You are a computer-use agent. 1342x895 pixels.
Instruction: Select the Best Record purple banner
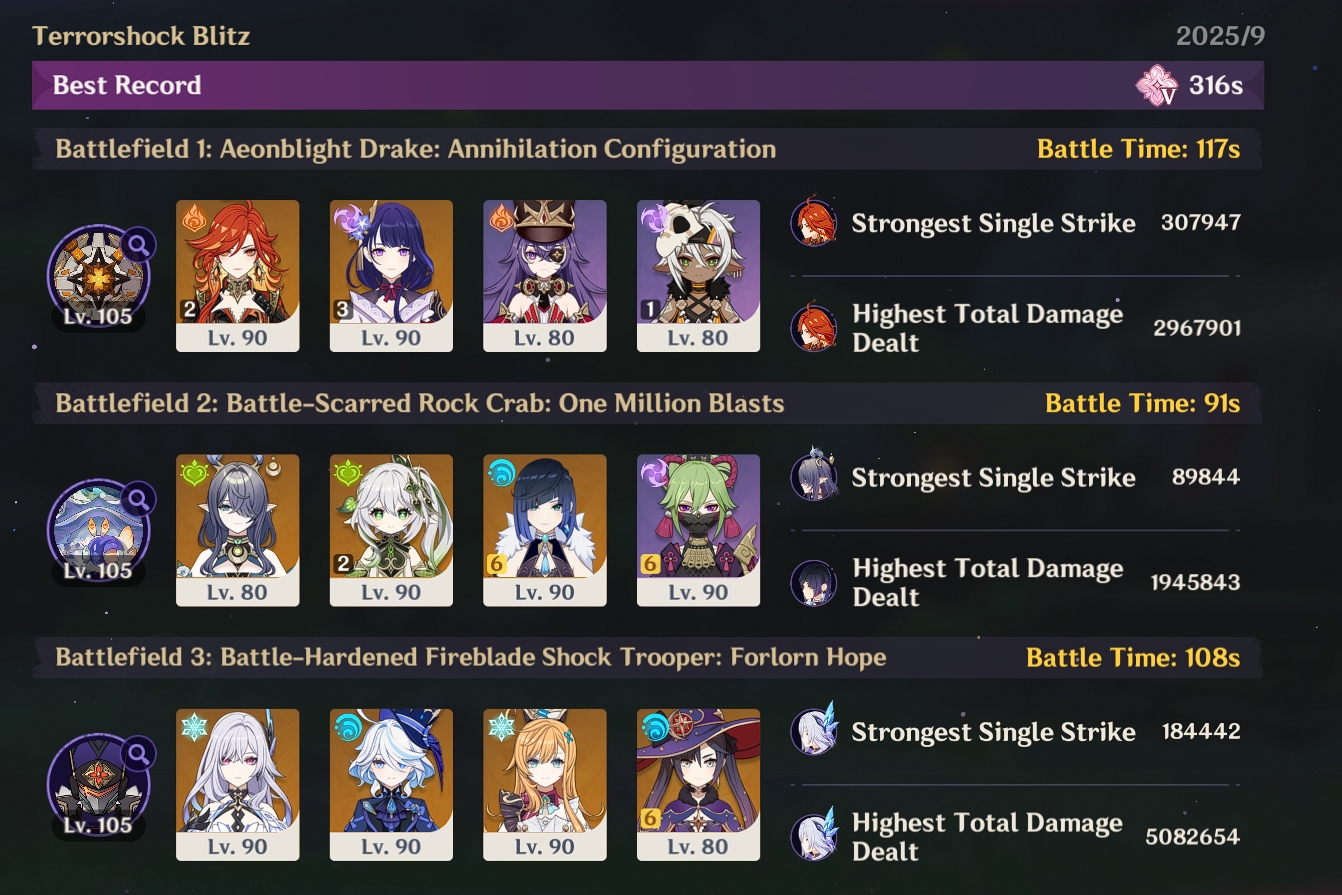[x=648, y=85]
